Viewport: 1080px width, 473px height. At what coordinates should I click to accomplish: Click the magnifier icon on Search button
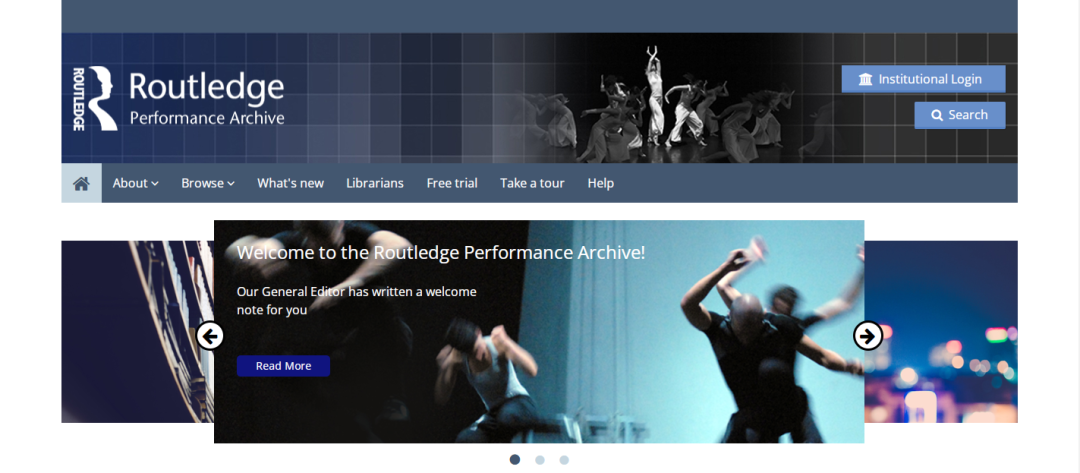tap(937, 115)
